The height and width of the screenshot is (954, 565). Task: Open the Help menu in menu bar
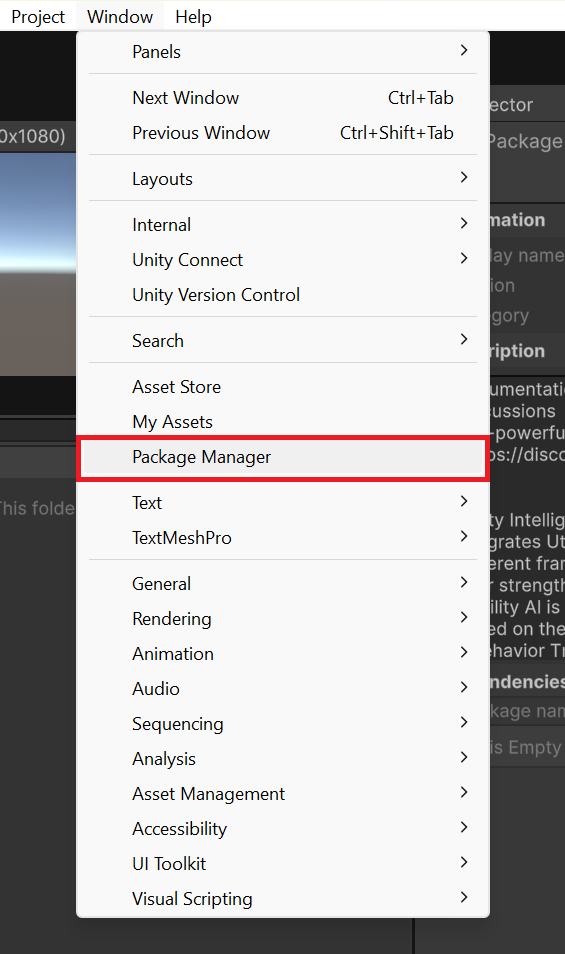pos(193,16)
